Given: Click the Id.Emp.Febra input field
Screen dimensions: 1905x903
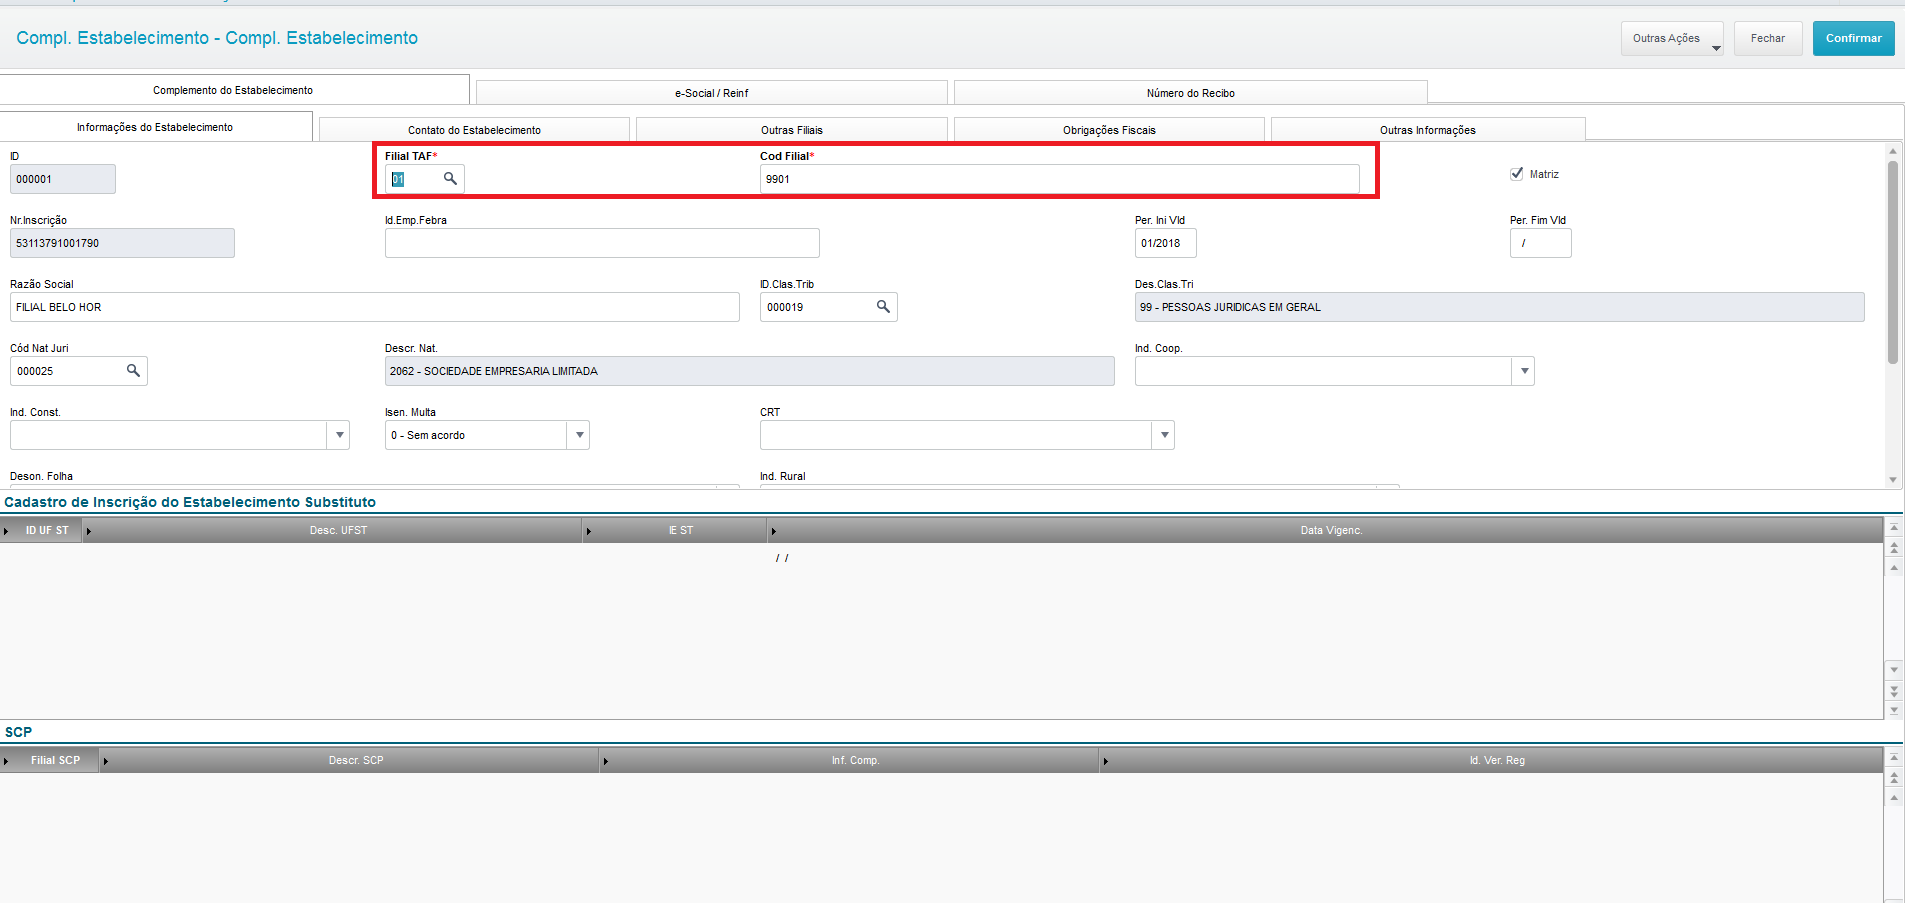Looking at the screenshot, I should [602, 243].
